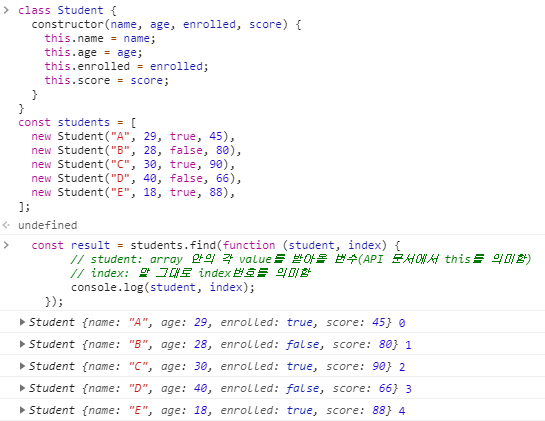Expand the Student object named "C"

(x=23, y=366)
